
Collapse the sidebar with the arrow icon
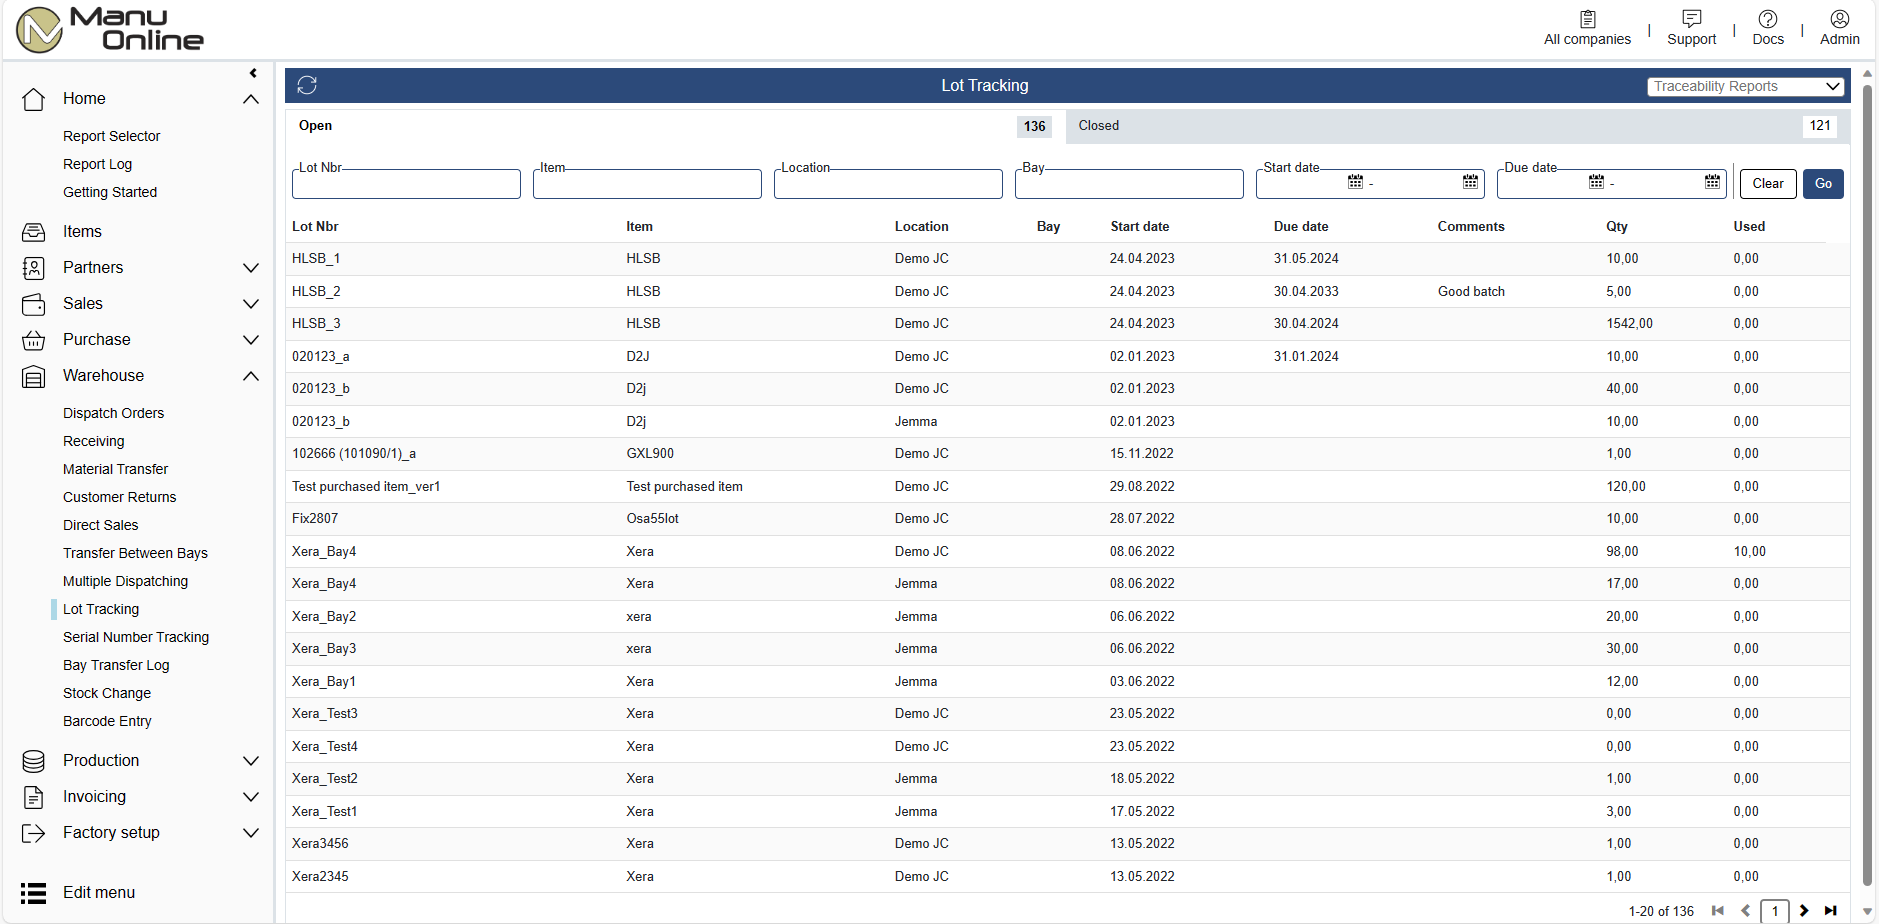253,73
